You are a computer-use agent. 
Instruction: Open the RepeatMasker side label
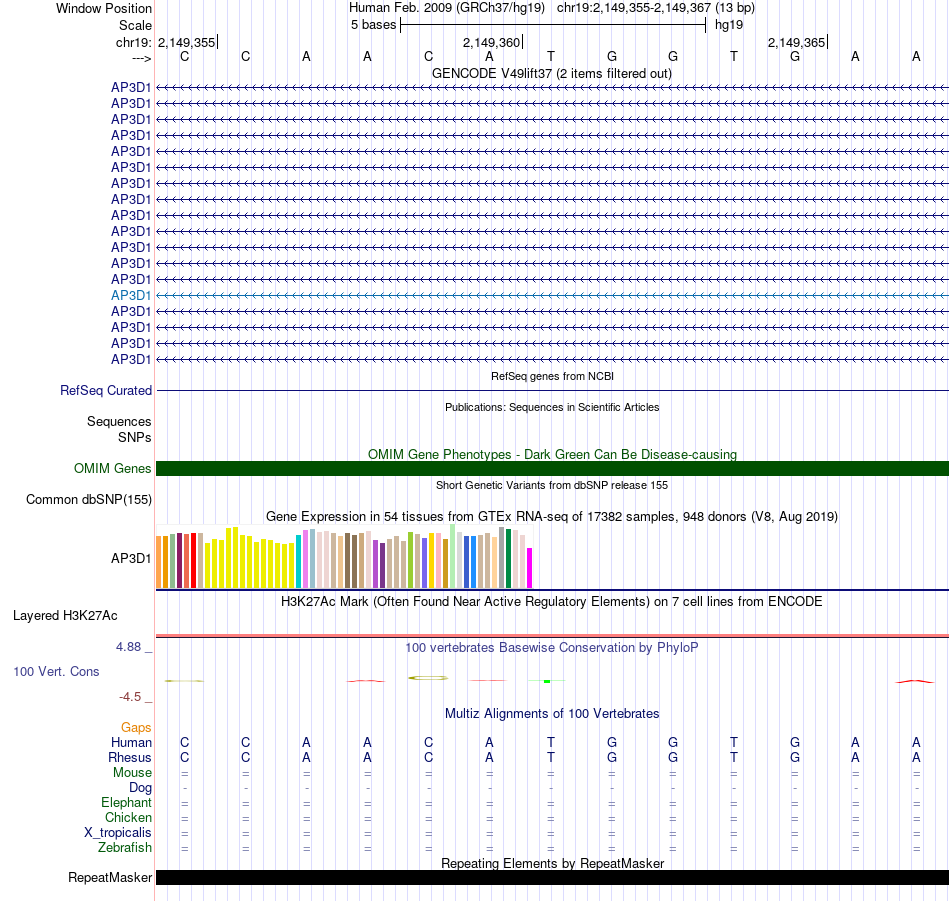pyautogui.click(x=110, y=877)
